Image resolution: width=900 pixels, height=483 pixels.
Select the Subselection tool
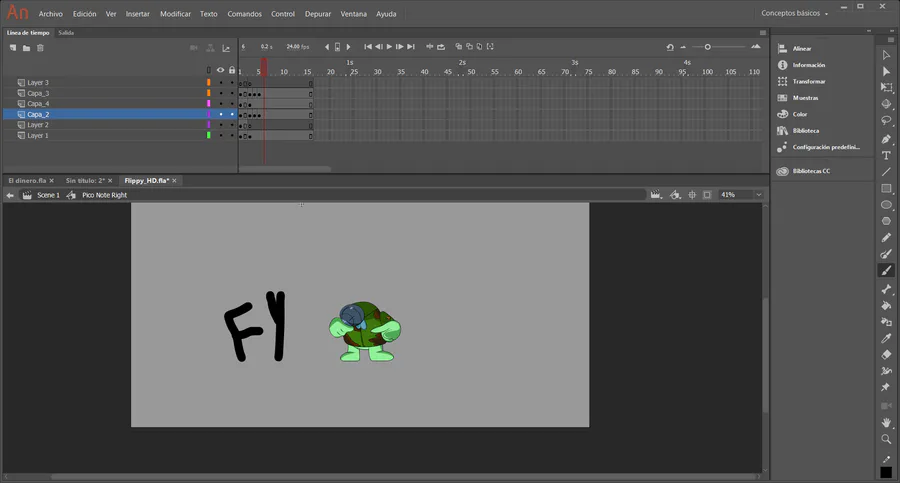pos(886,71)
